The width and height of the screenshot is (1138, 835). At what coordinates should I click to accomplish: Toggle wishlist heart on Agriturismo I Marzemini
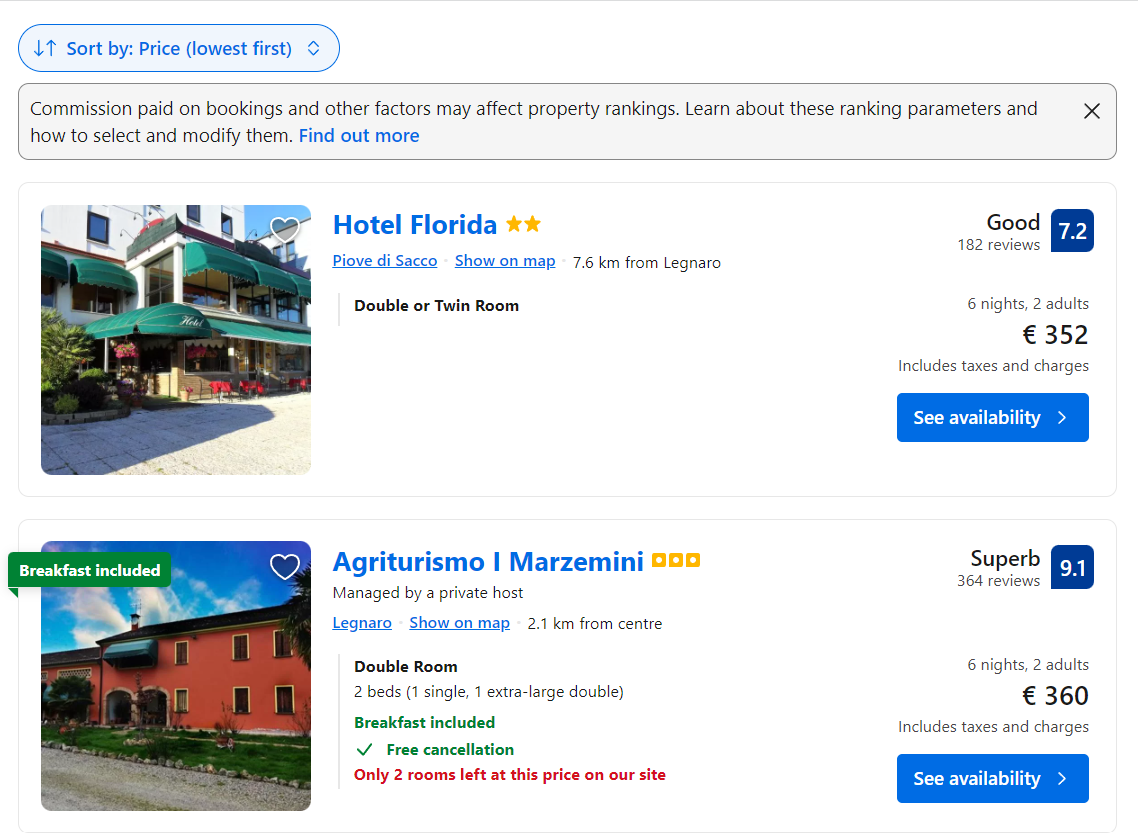(284, 567)
